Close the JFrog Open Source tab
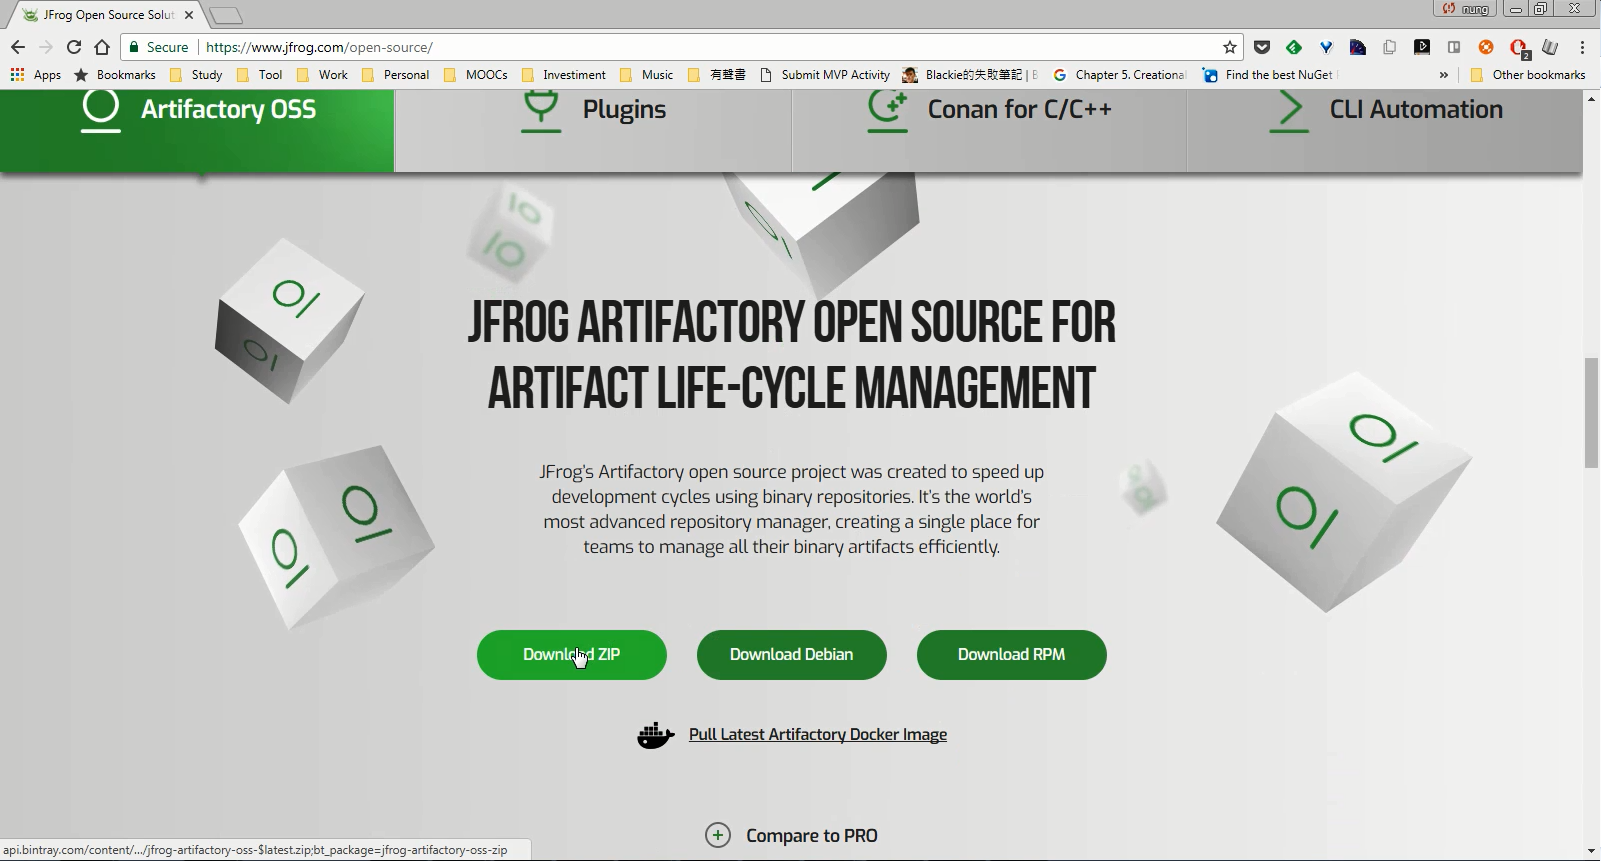 [189, 15]
